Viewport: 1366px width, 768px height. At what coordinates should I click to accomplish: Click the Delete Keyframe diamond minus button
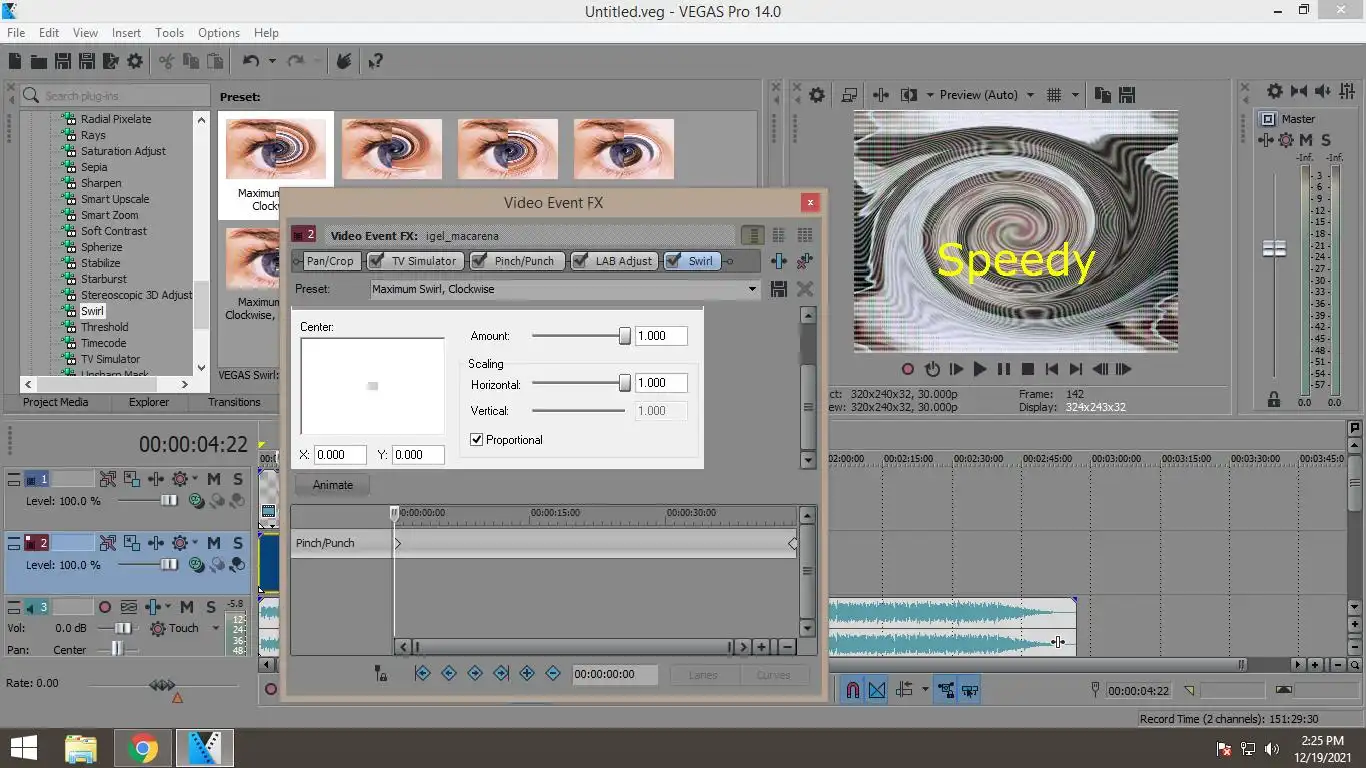tap(553, 674)
